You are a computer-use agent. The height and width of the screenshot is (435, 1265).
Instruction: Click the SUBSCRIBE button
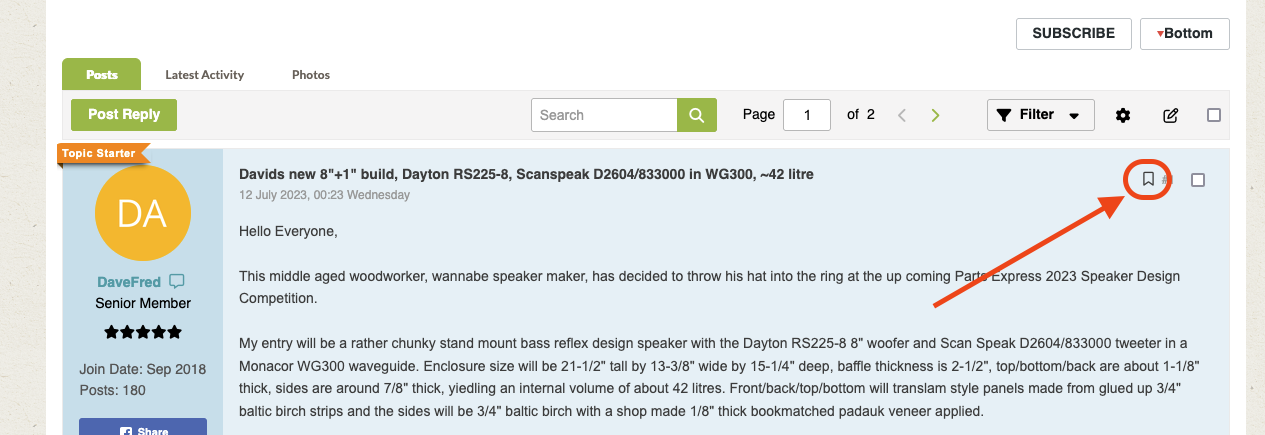[x=1074, y=33]
